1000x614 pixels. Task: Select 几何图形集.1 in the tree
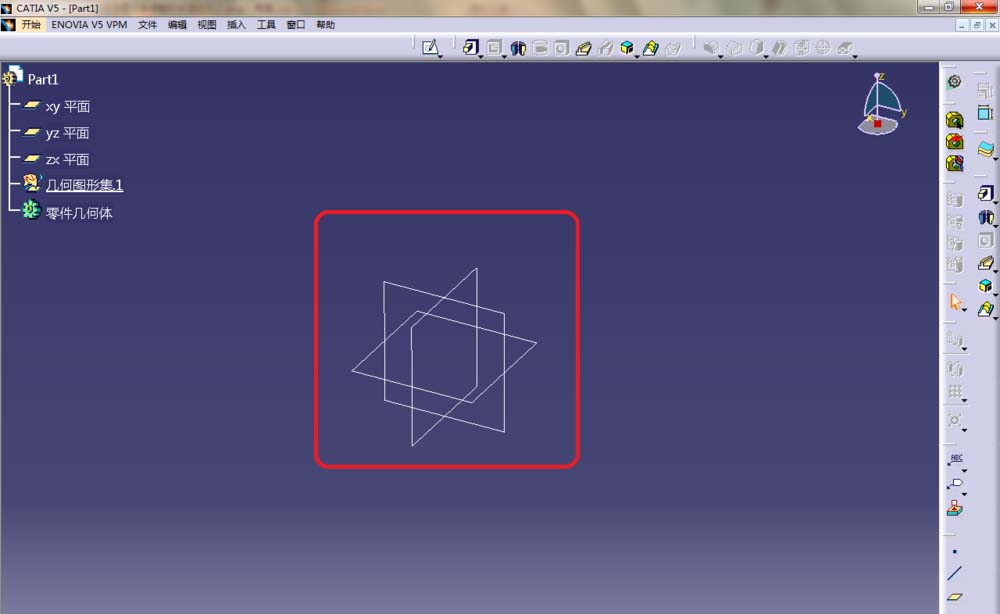pos(84,185)
